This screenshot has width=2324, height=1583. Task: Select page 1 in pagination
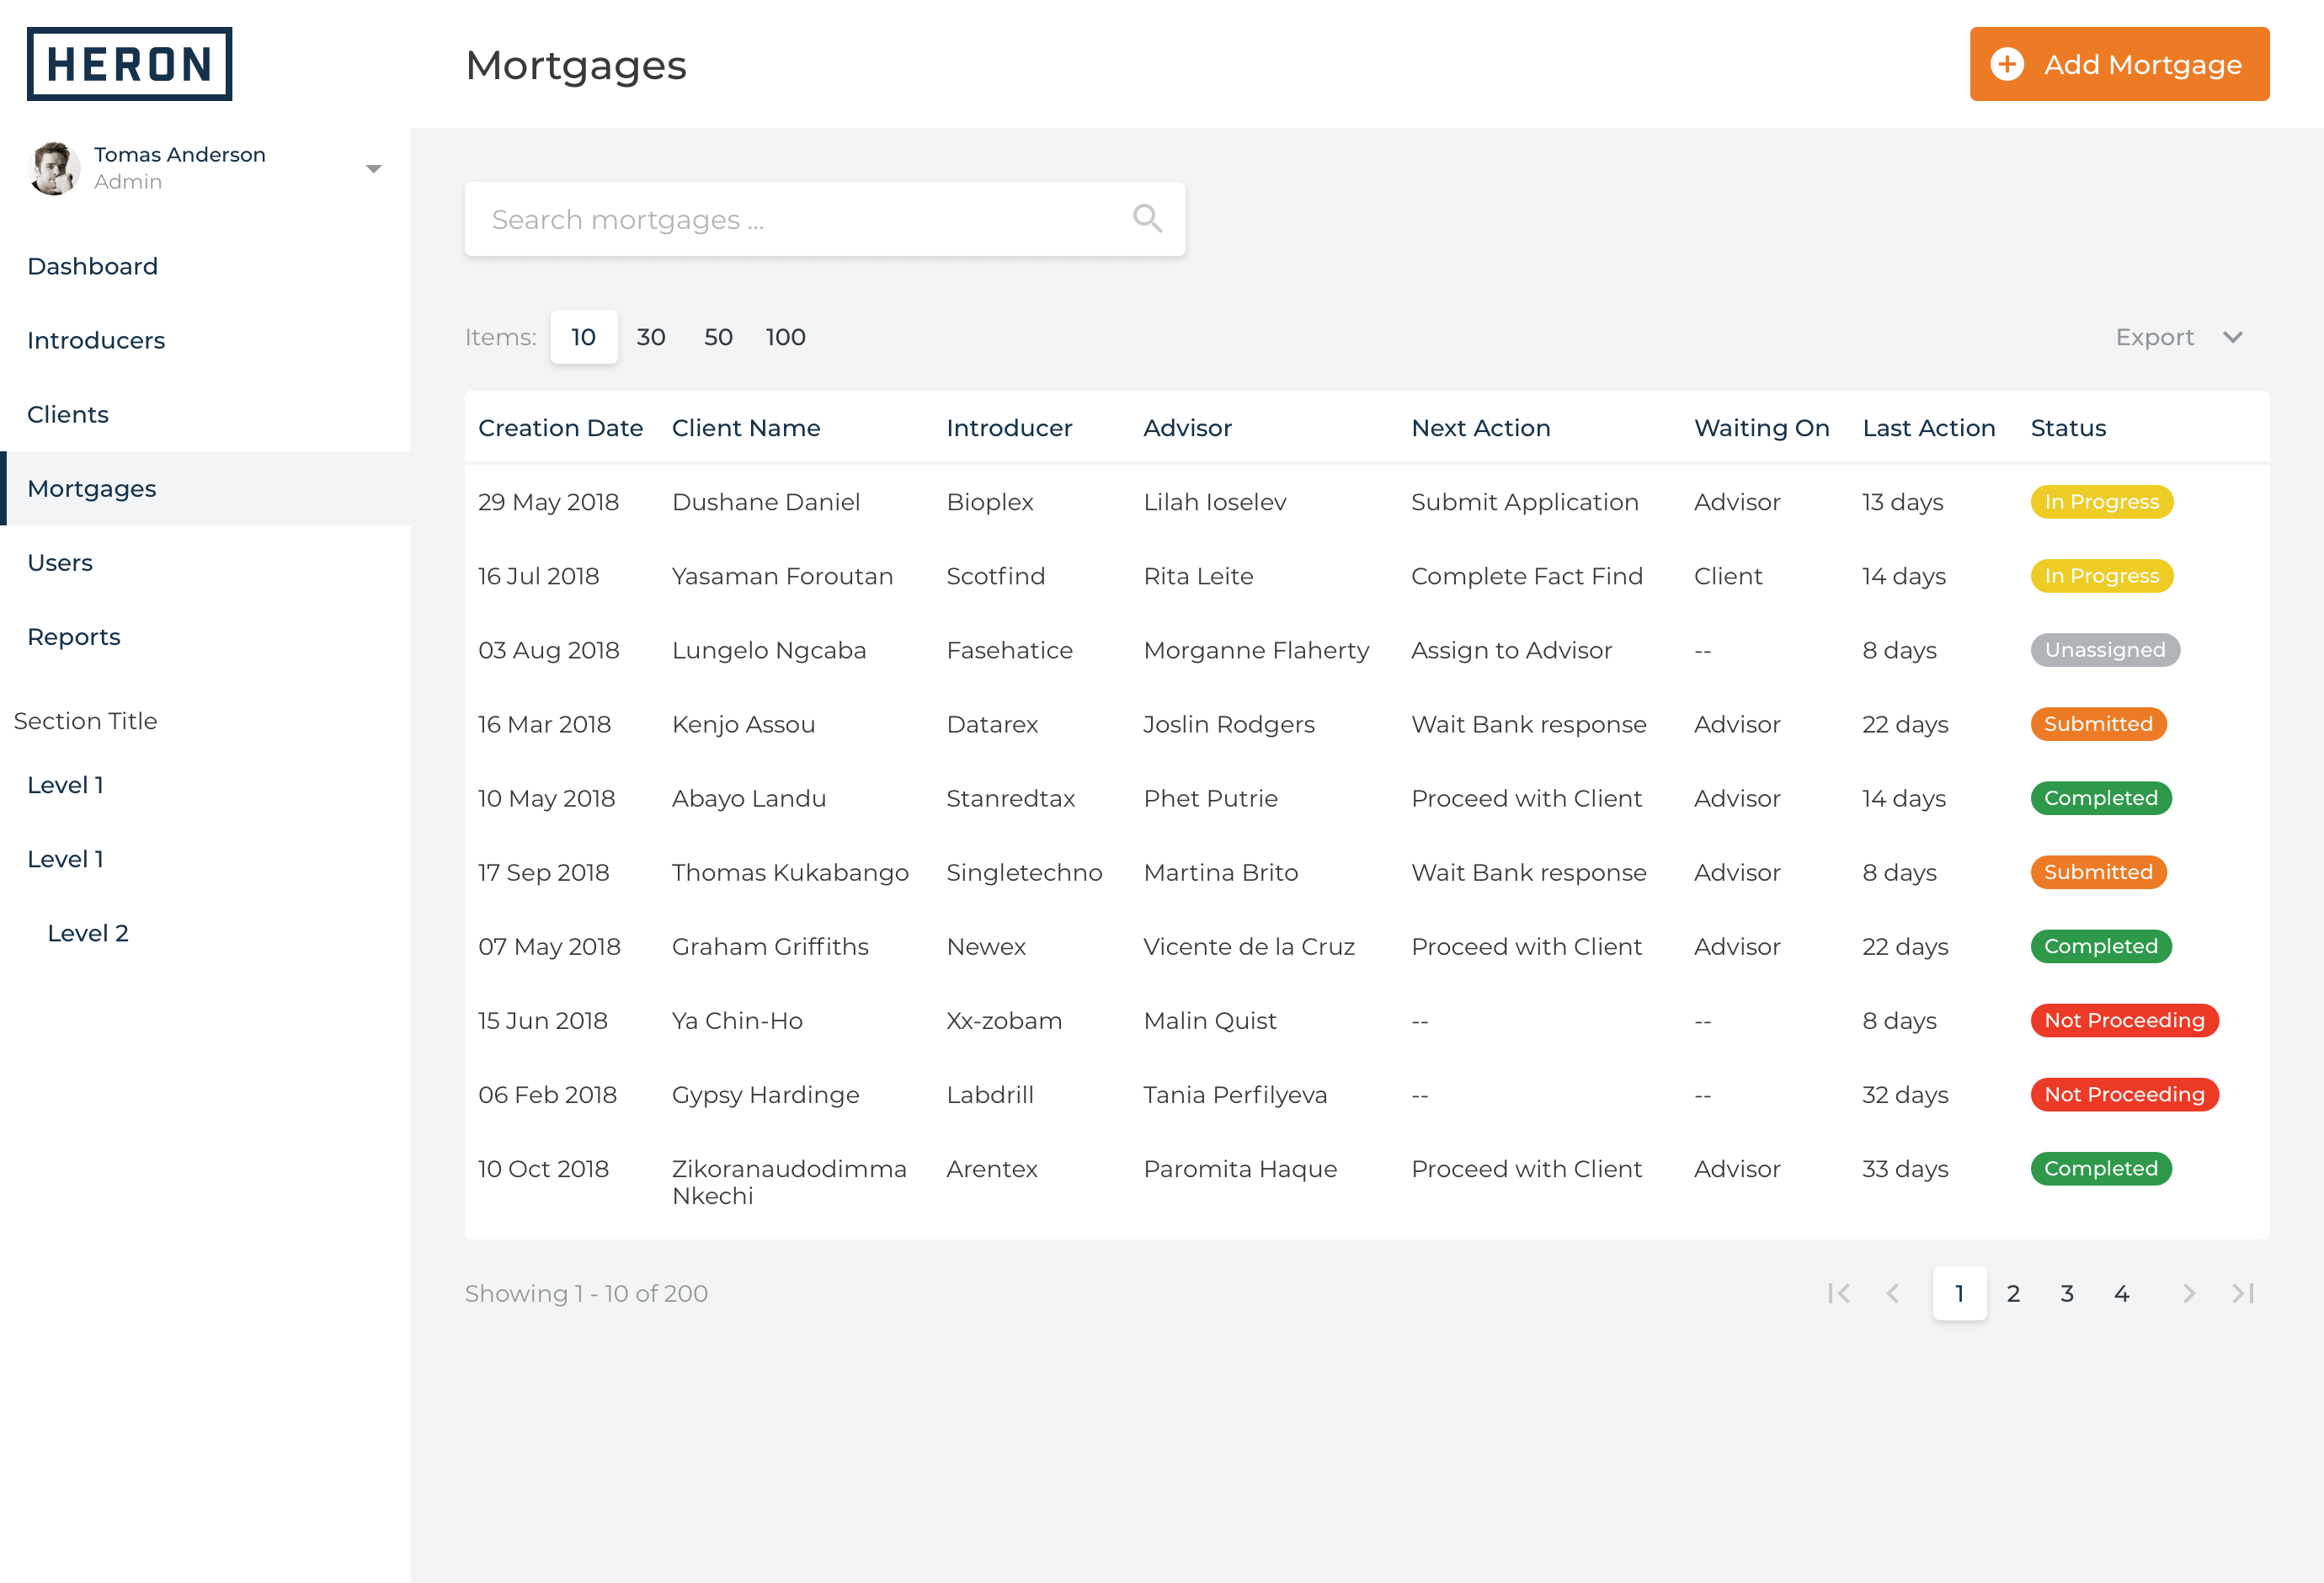1959,1293
